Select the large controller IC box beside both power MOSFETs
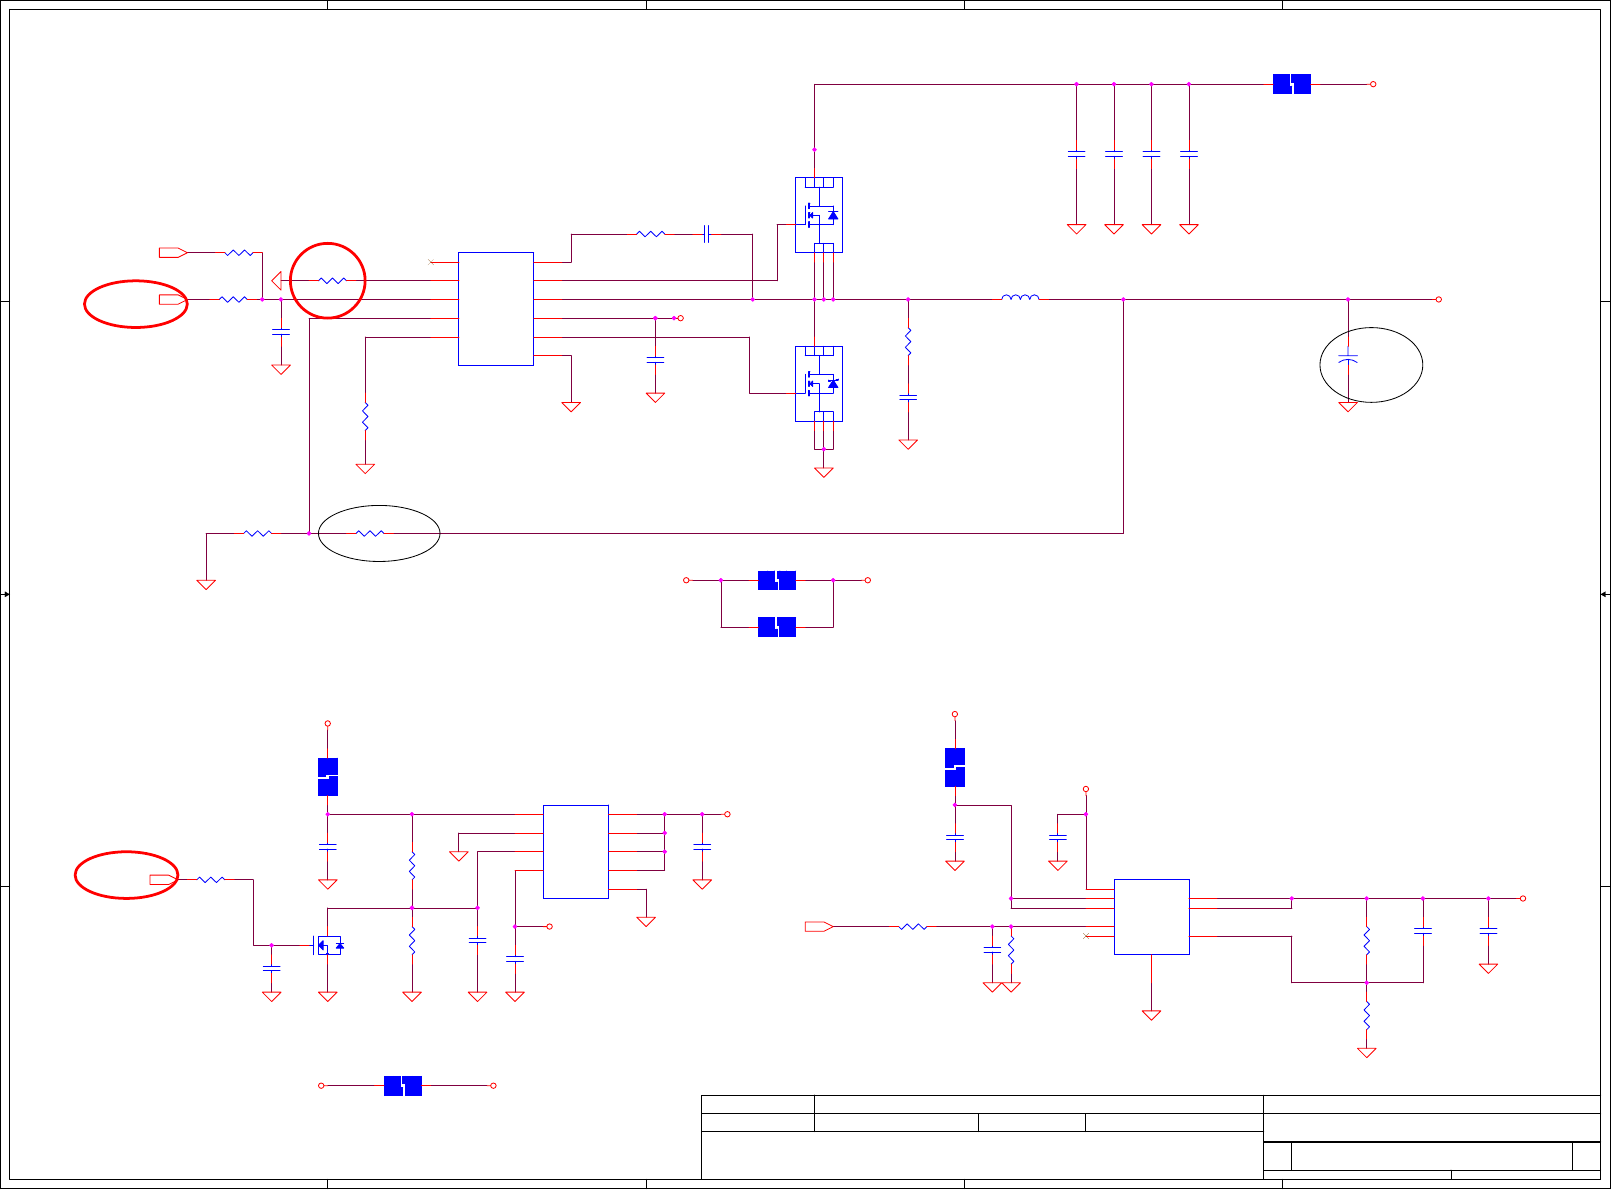The width and height of the screenshot is (1611, 1190). (496, 309)
